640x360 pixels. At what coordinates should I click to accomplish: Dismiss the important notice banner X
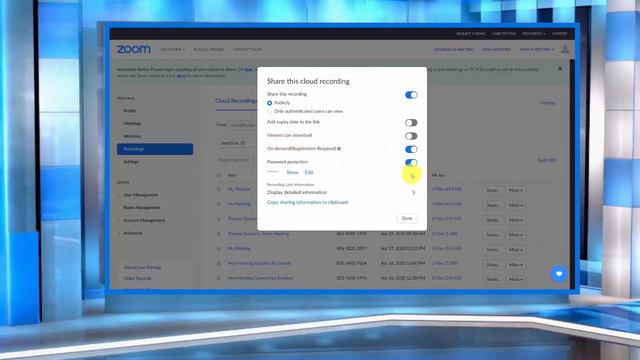(560, 69)
